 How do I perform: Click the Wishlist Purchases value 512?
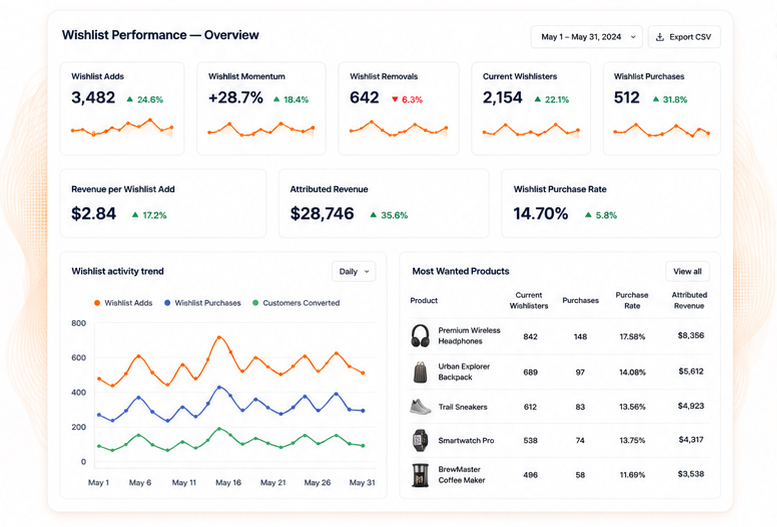click(x=627, y=98)
